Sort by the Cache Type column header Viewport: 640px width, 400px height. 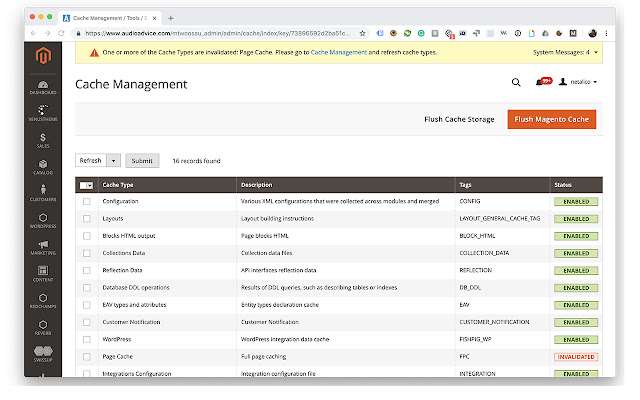point(118,185)
